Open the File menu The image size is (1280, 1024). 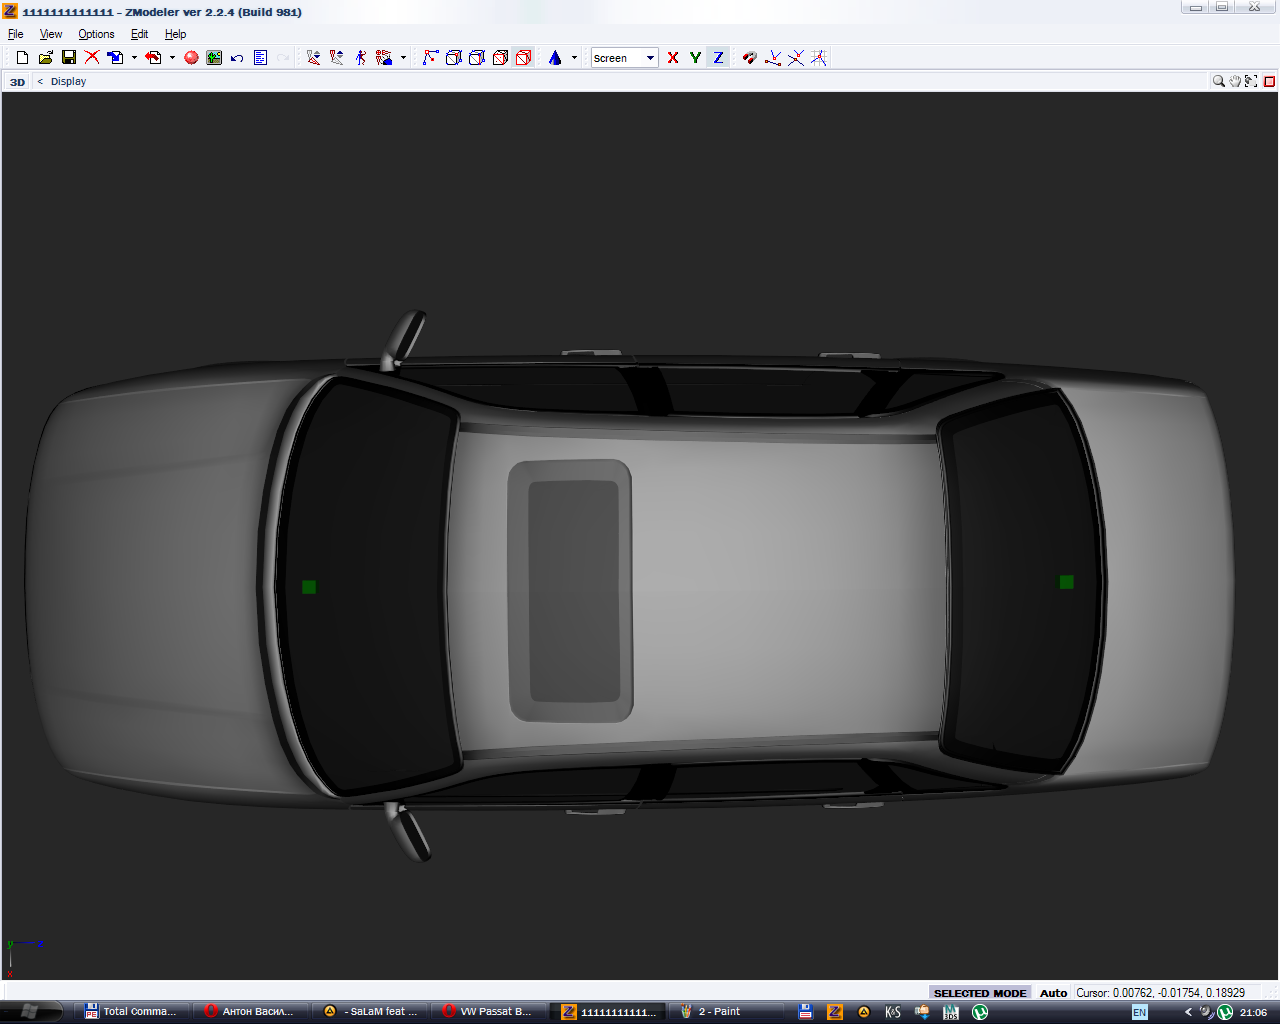point(15,34)
